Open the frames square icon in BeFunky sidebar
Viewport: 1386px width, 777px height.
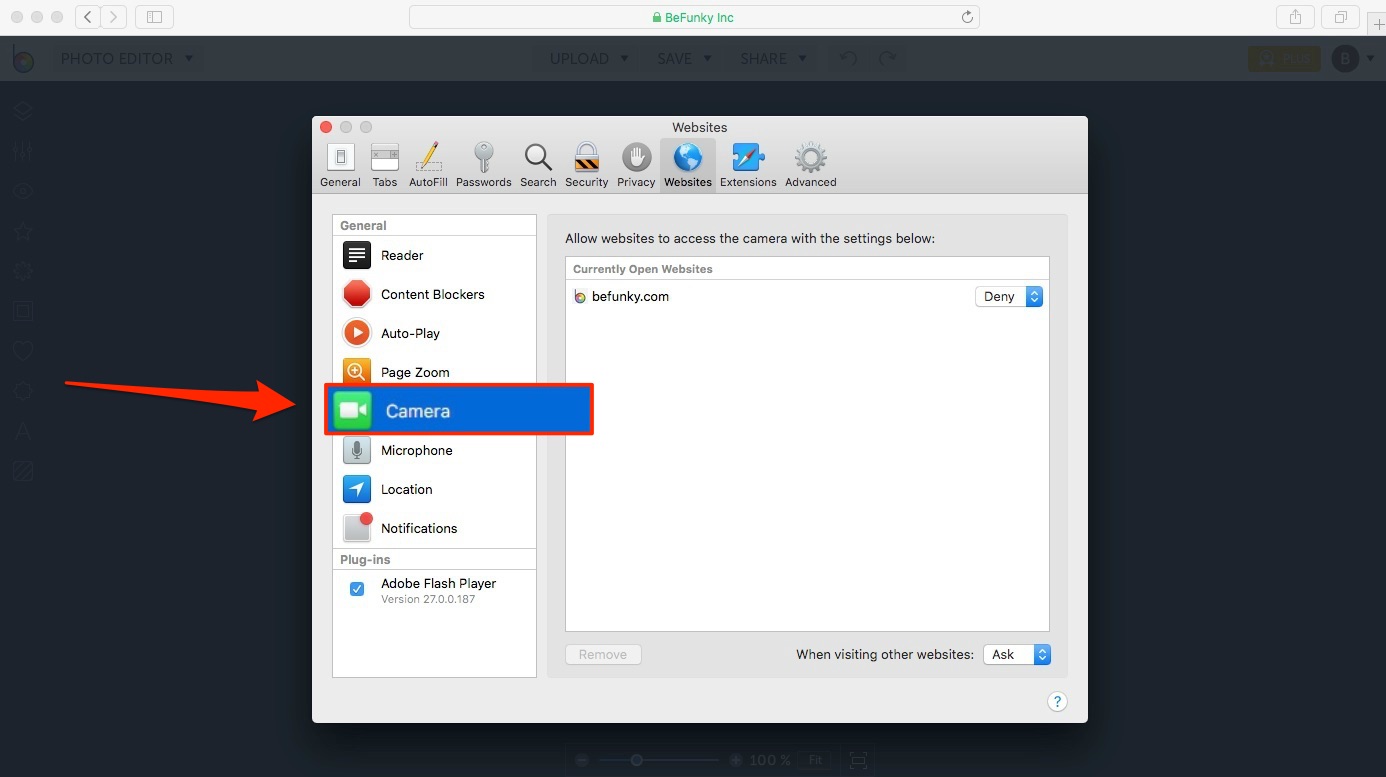click(23, 311)
